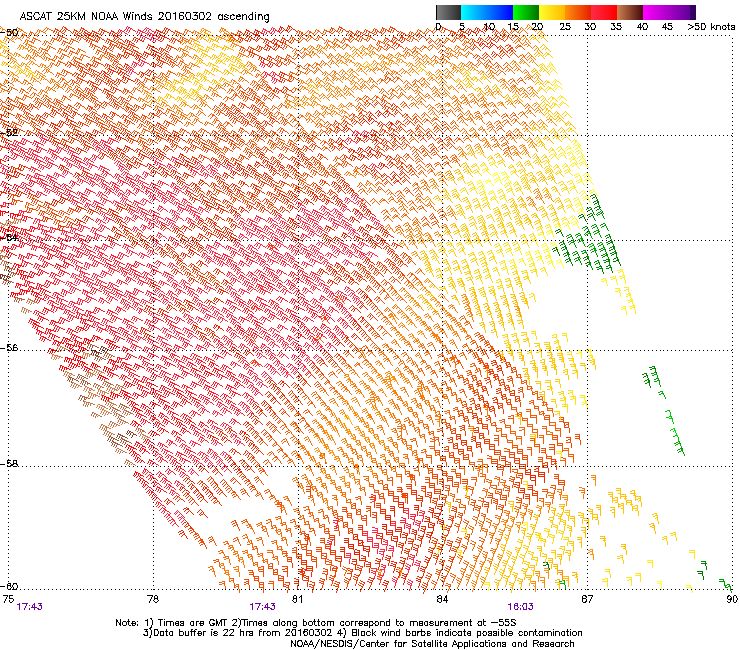Click the cyan 5–10 knots legend color

474,12
